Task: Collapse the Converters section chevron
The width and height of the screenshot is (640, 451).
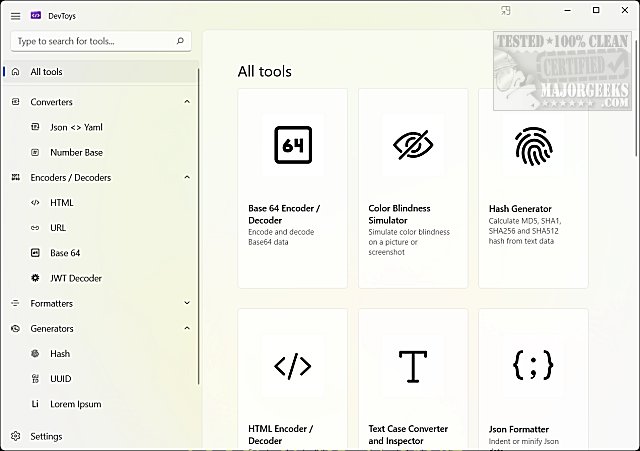Action: 187,102
